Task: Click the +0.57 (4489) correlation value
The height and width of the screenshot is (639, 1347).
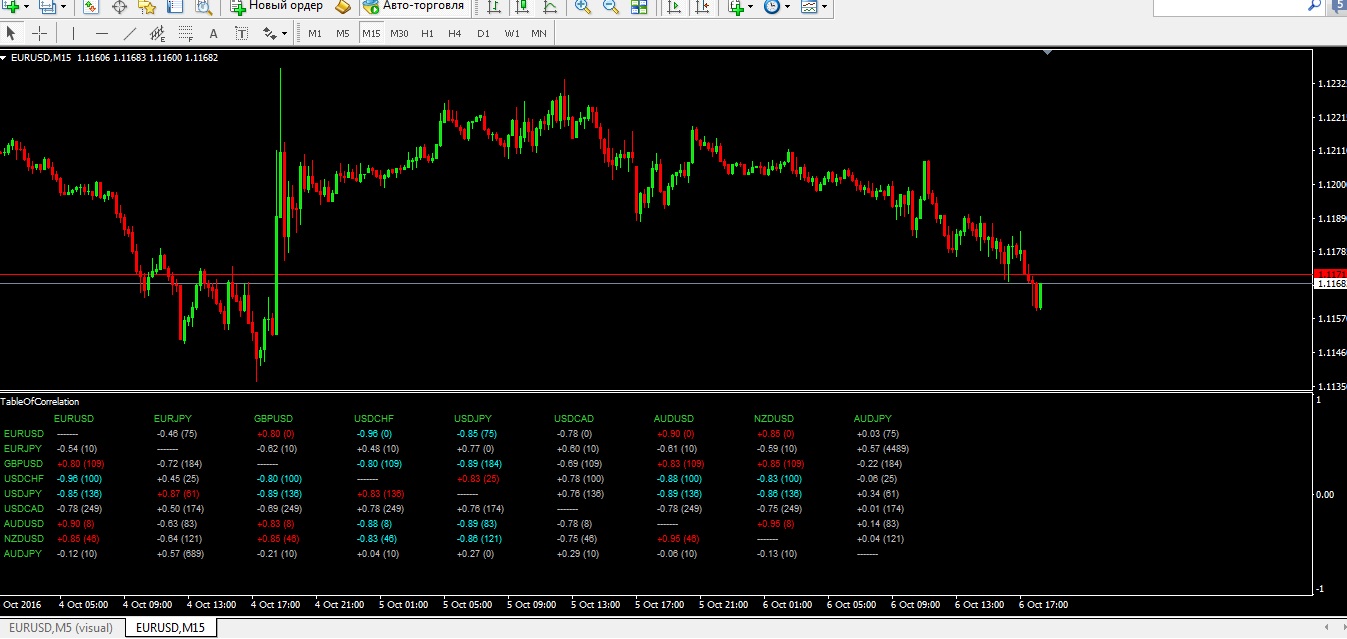Action: pos(882,448)
